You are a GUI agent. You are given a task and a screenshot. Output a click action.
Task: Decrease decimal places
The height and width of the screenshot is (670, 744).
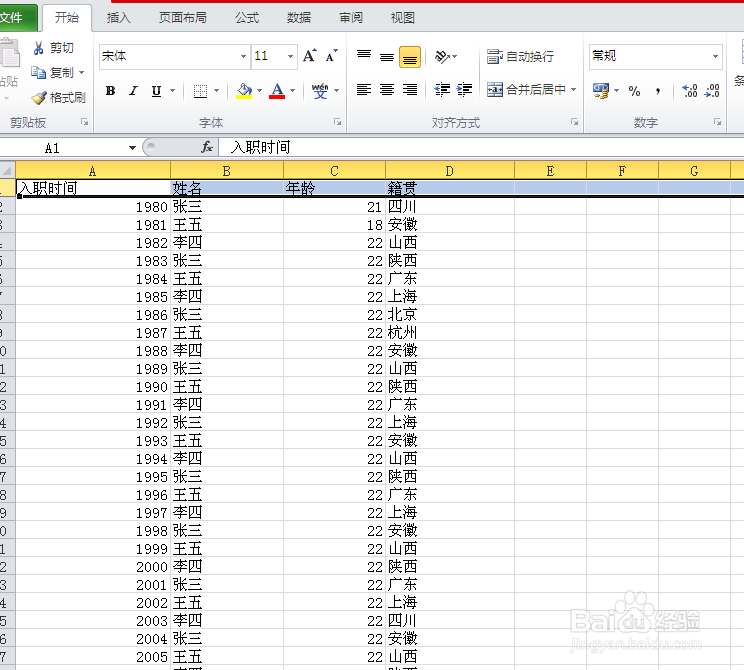[712, 91]
